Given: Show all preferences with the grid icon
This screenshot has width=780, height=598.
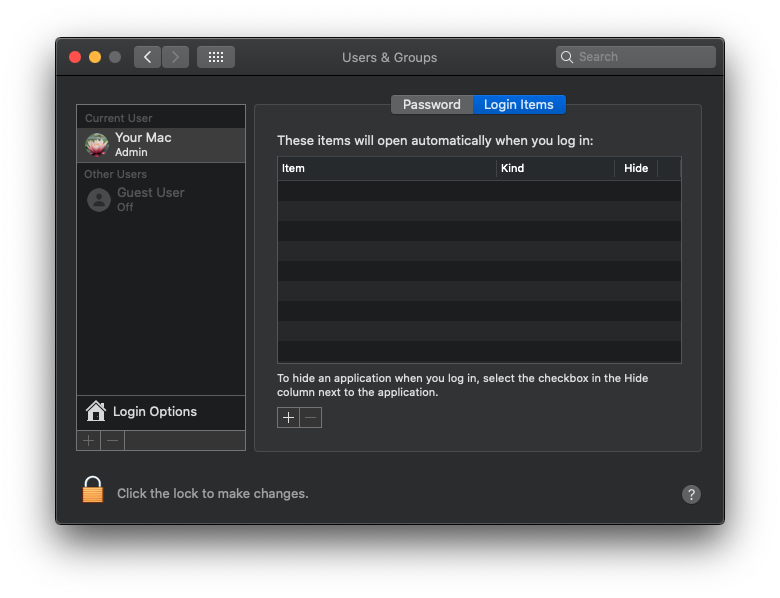Looking at the screenshot, I should [216, 57].
